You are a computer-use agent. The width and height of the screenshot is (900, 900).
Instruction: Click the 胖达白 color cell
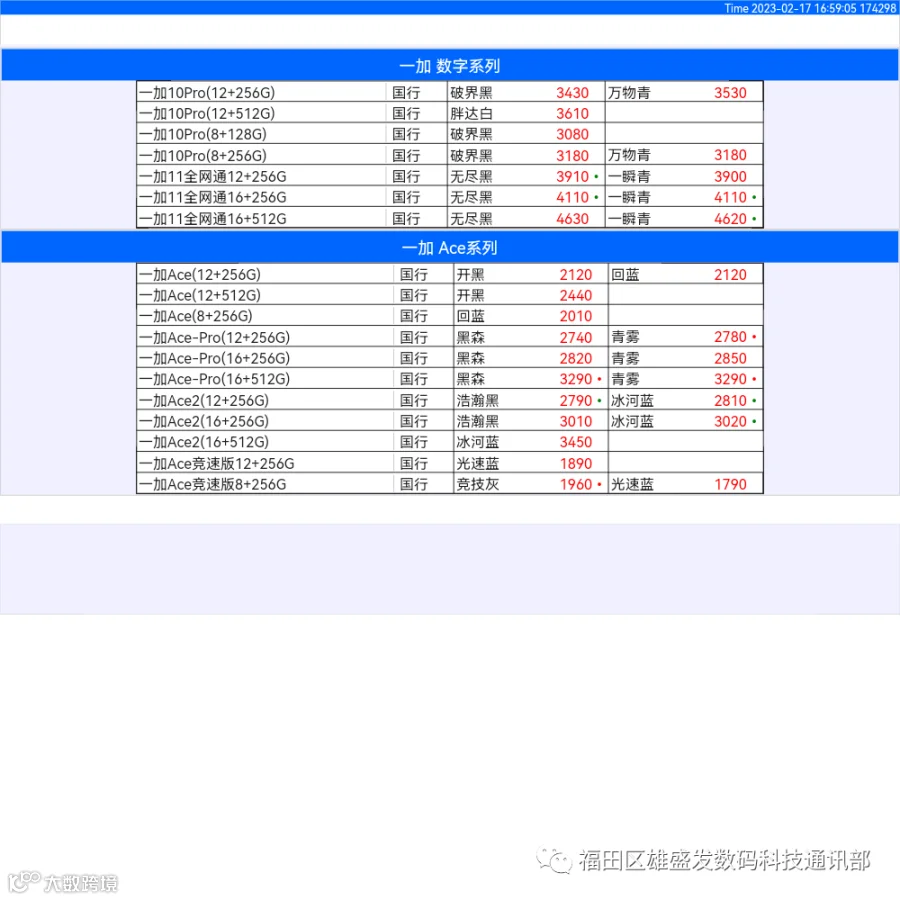click(x=471, y=113)
